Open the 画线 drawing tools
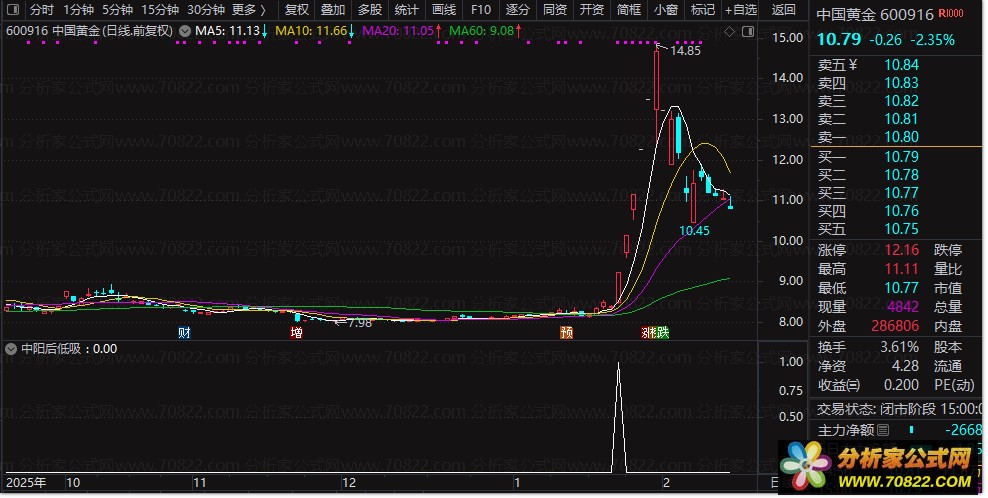The width and height of the screenshot is (988, 498). (444, 10)
